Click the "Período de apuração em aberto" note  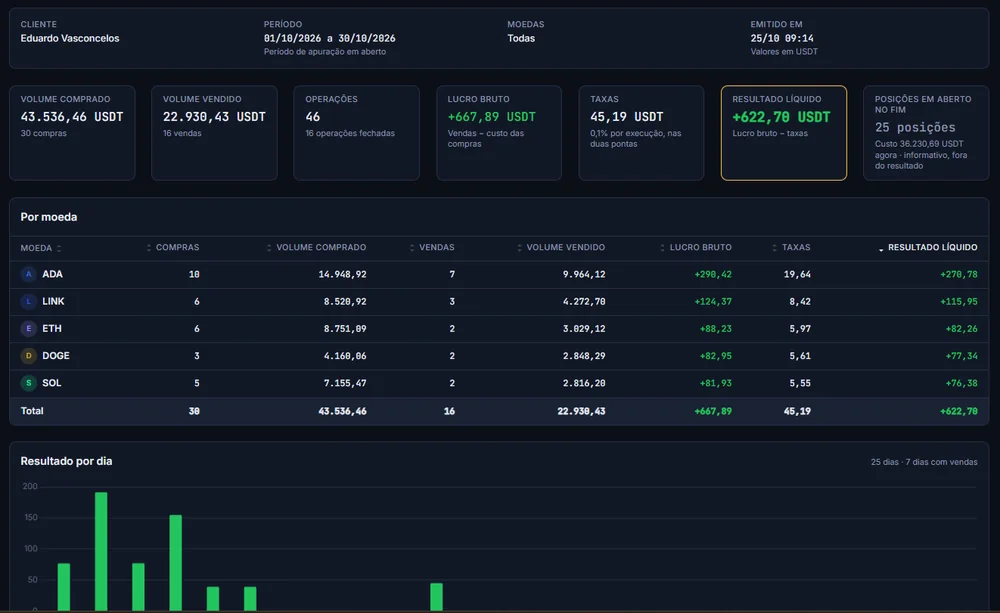coord(325,52)
